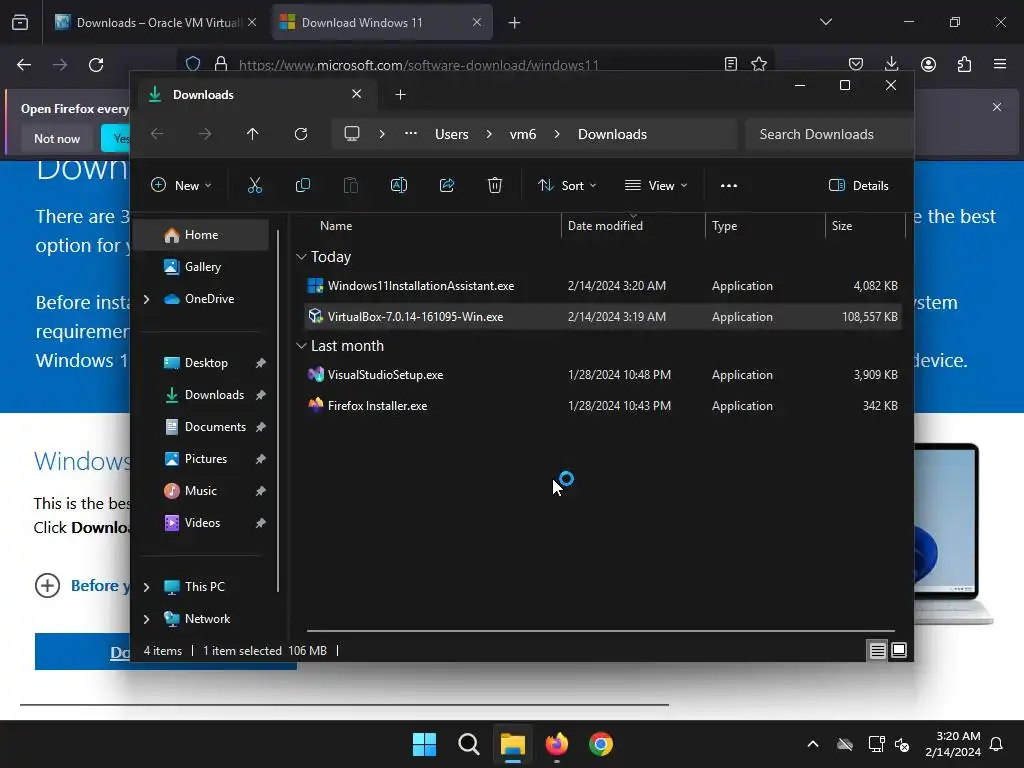Screen dimensions: 1024x768
Task: Click vm6 in the address breadcrumb
Action: point(523,134)
